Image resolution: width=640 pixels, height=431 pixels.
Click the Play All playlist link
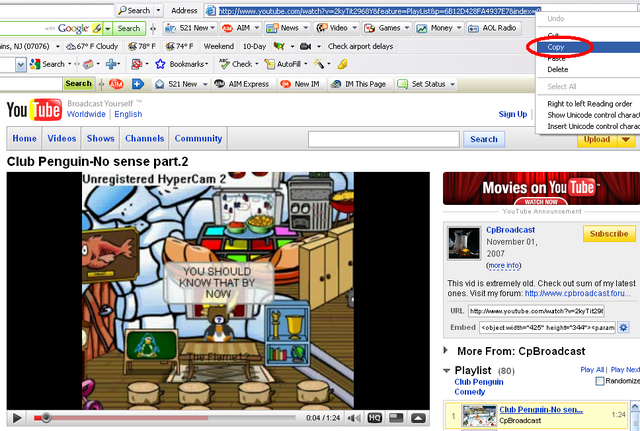pyautogui.click(x=592, y=369)
